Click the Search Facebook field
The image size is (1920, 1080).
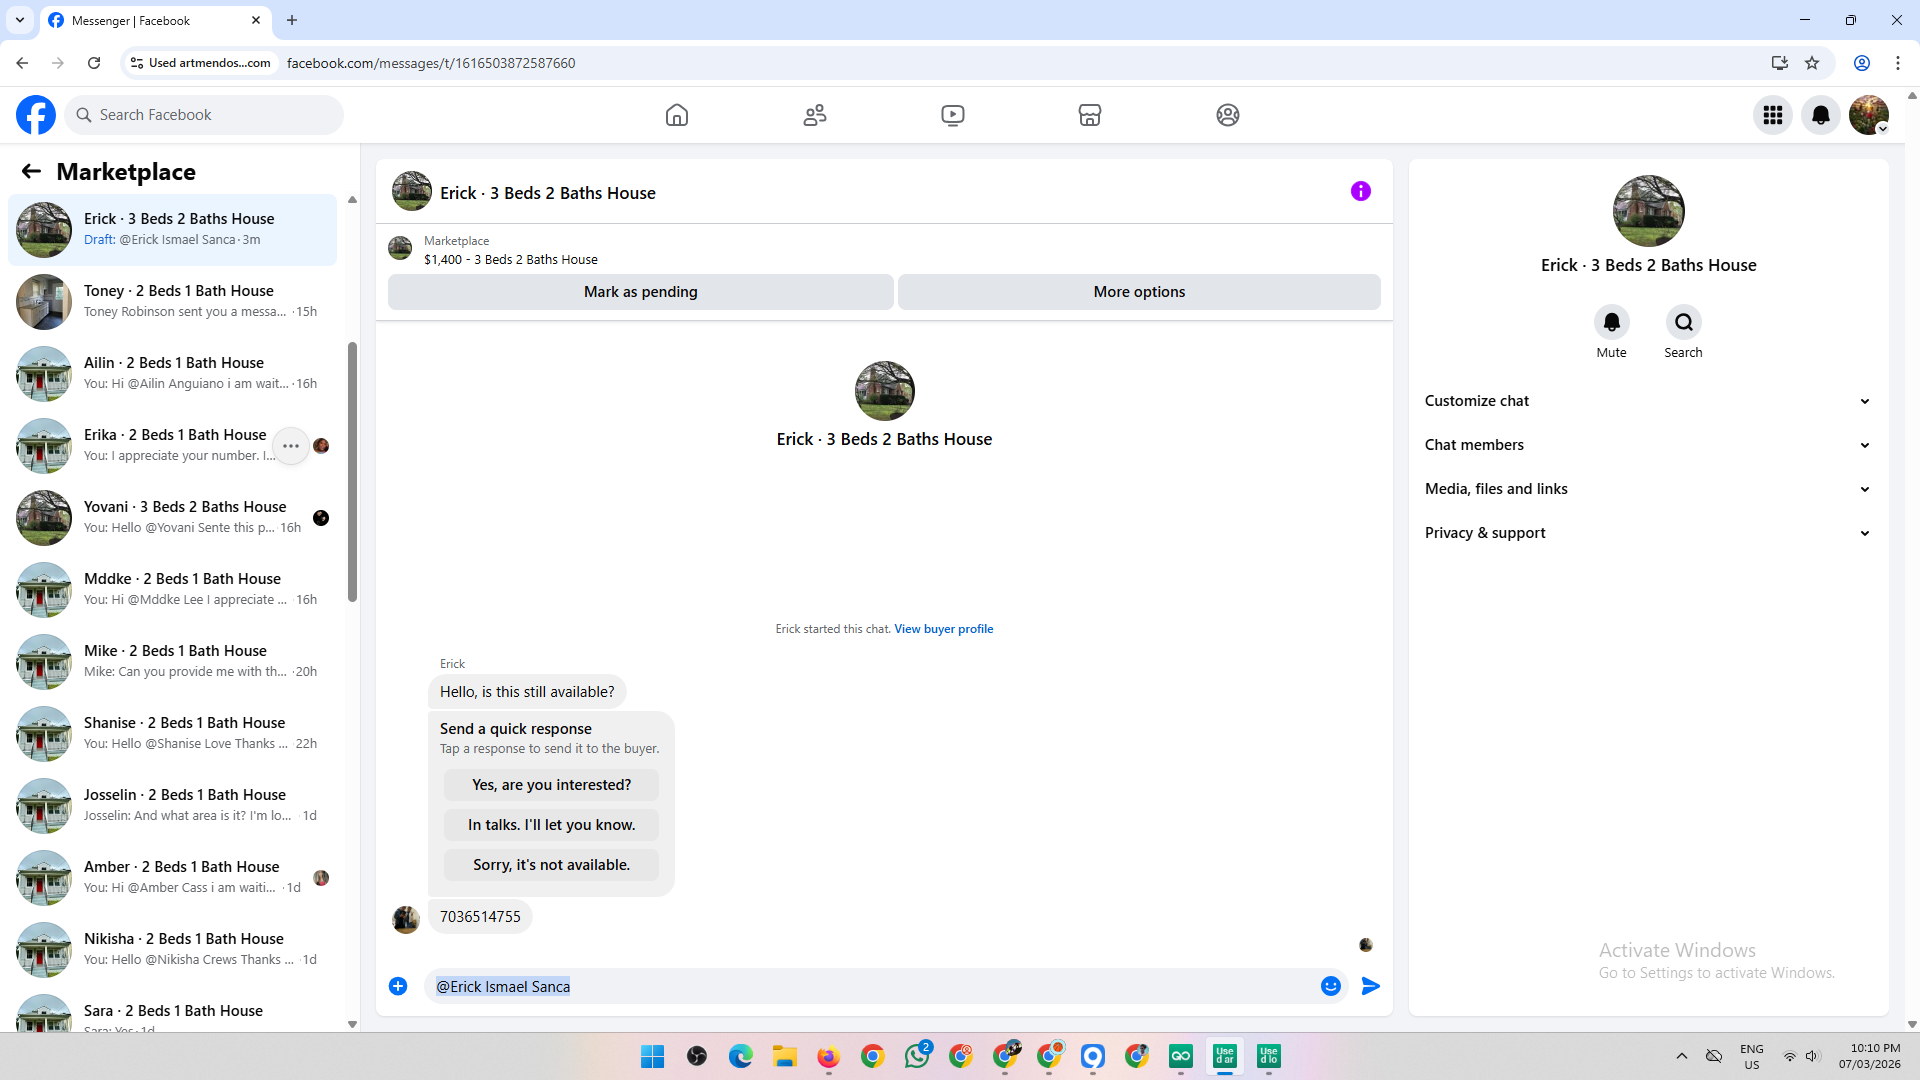click(x=204, y=115)
